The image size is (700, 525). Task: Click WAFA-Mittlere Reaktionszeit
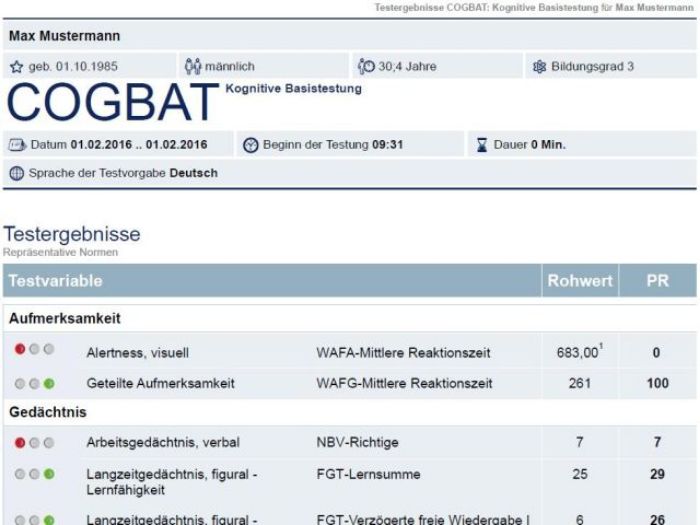(403, 353)
